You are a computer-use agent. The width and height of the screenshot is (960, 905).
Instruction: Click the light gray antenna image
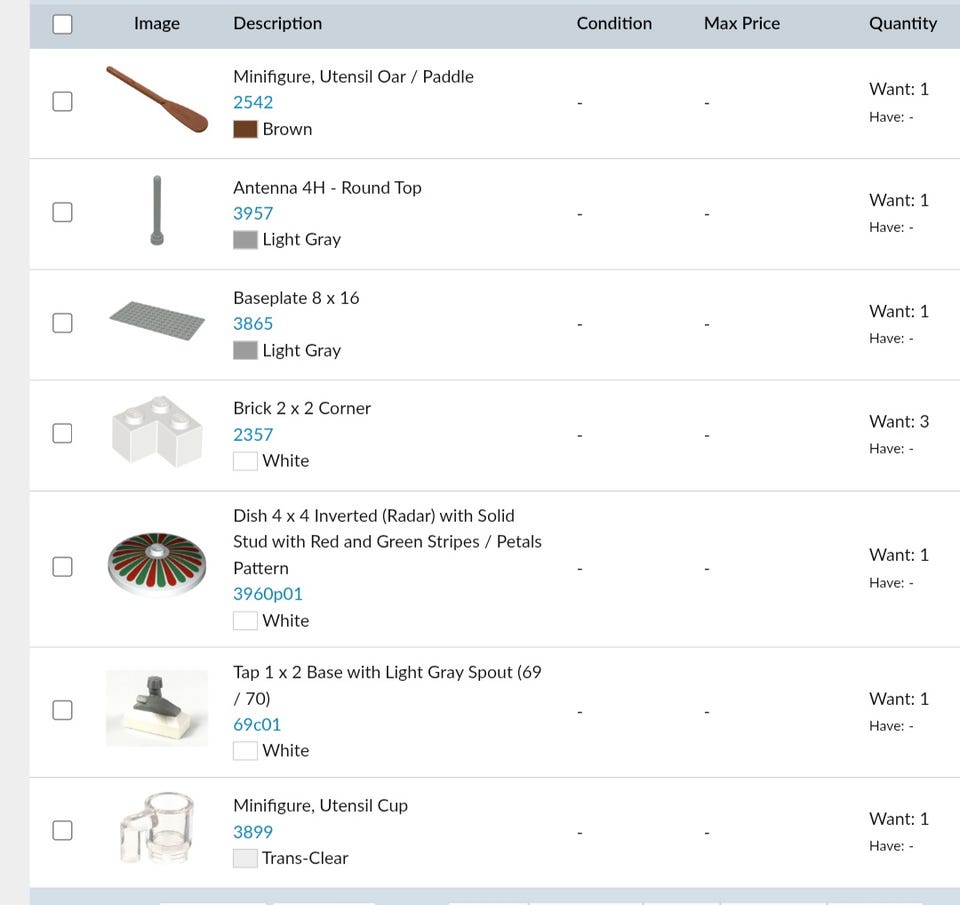tap(157, 211)
